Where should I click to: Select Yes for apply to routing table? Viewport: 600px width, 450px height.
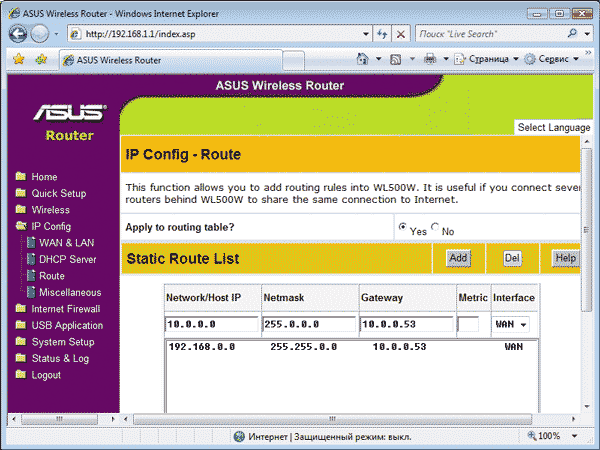[x=402, y=227]
